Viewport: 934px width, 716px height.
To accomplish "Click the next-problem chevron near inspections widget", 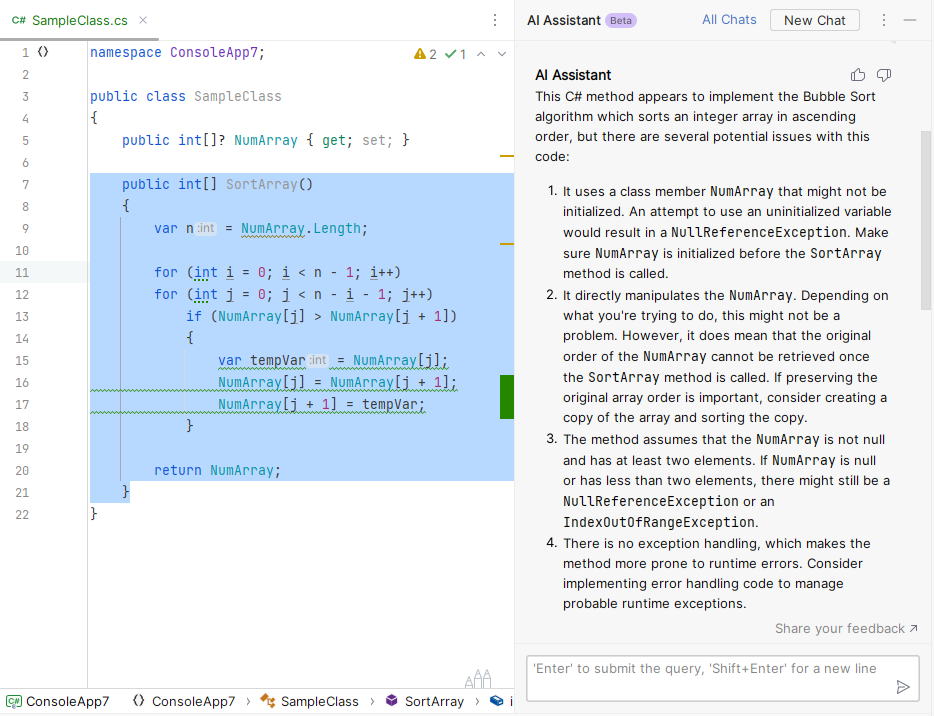I will coord(499,54).
